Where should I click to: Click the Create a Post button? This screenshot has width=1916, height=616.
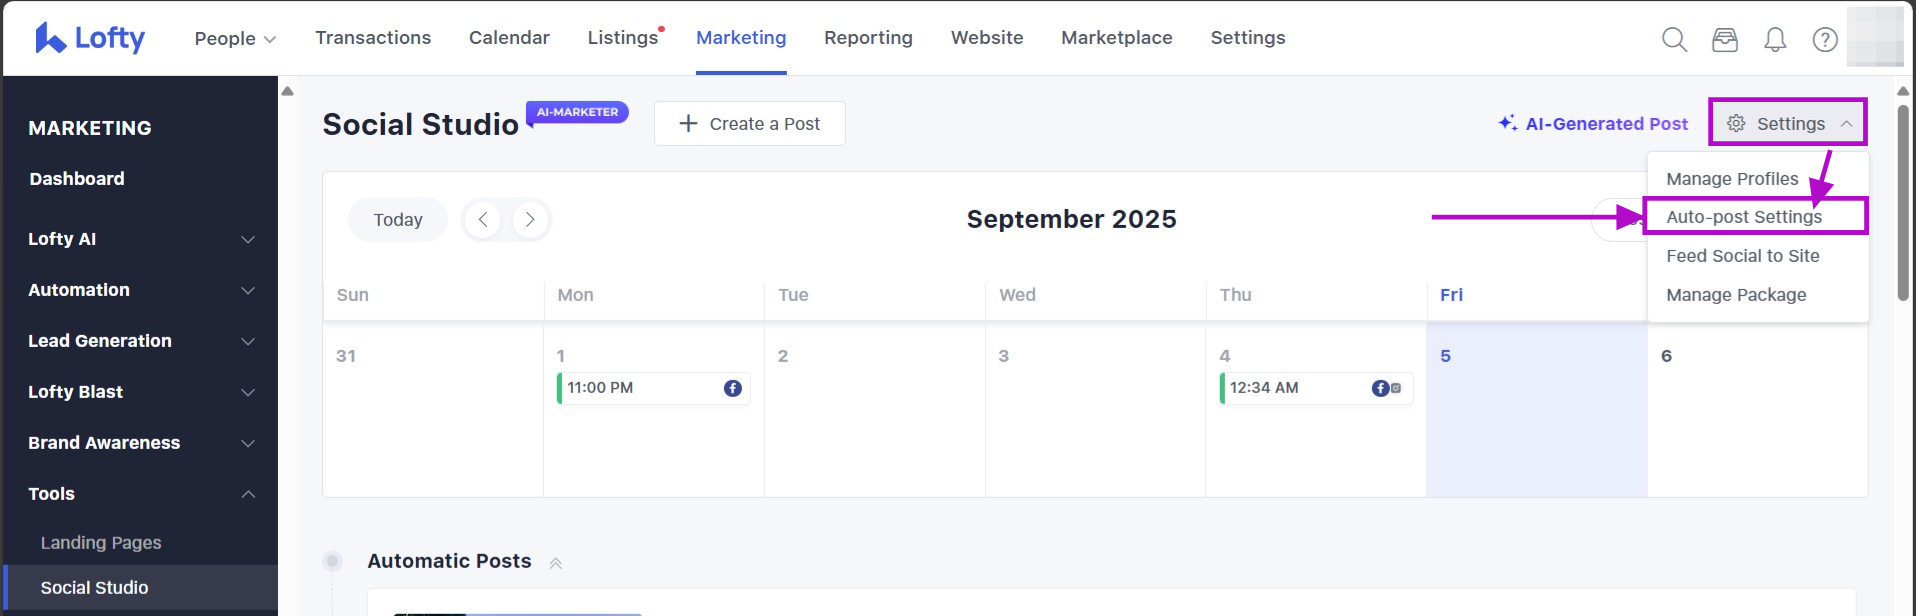pyautogui.click(x=749, y=124)
